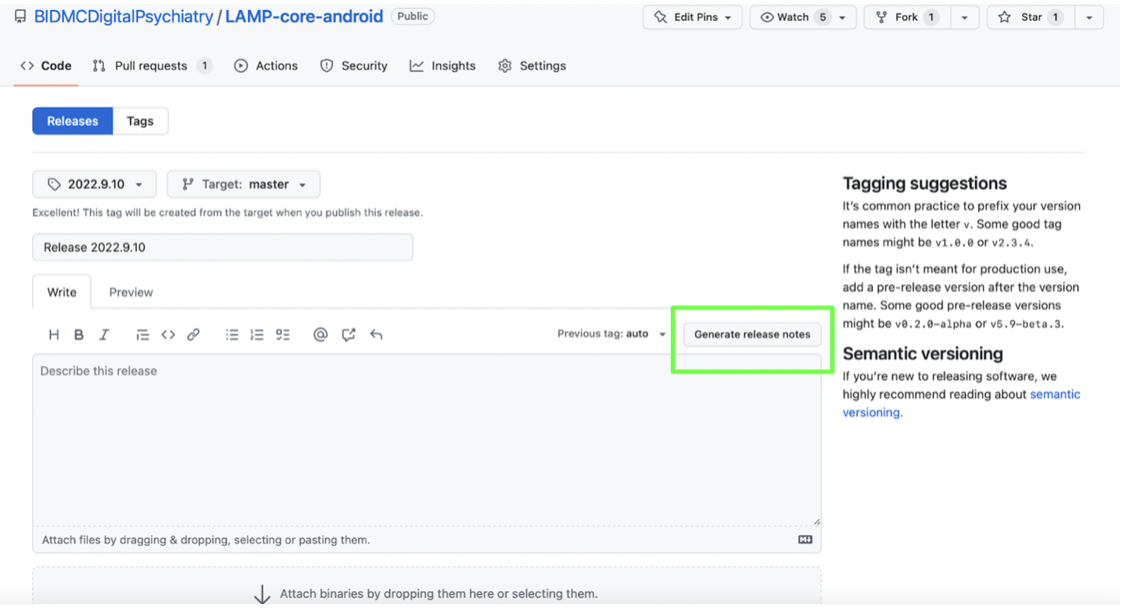Select the Releases button
The height and width of the screenshot is (612, 1136).
[x=72, y=121]
